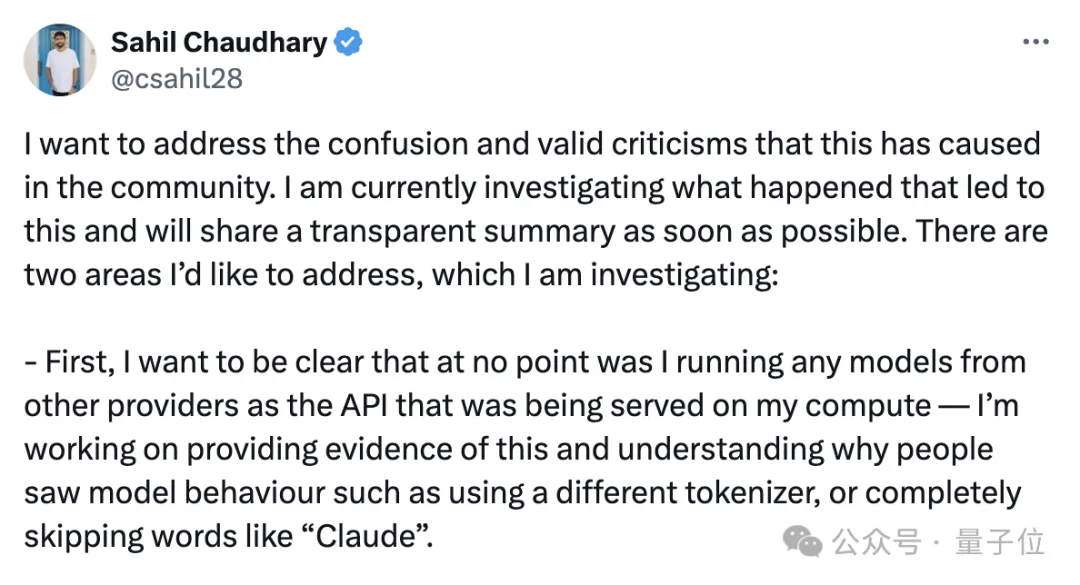Viewport: 1080px width, 585px height.
Task: Open the Sahil Chaudhary display name link
Action: [x=218, y=42]
